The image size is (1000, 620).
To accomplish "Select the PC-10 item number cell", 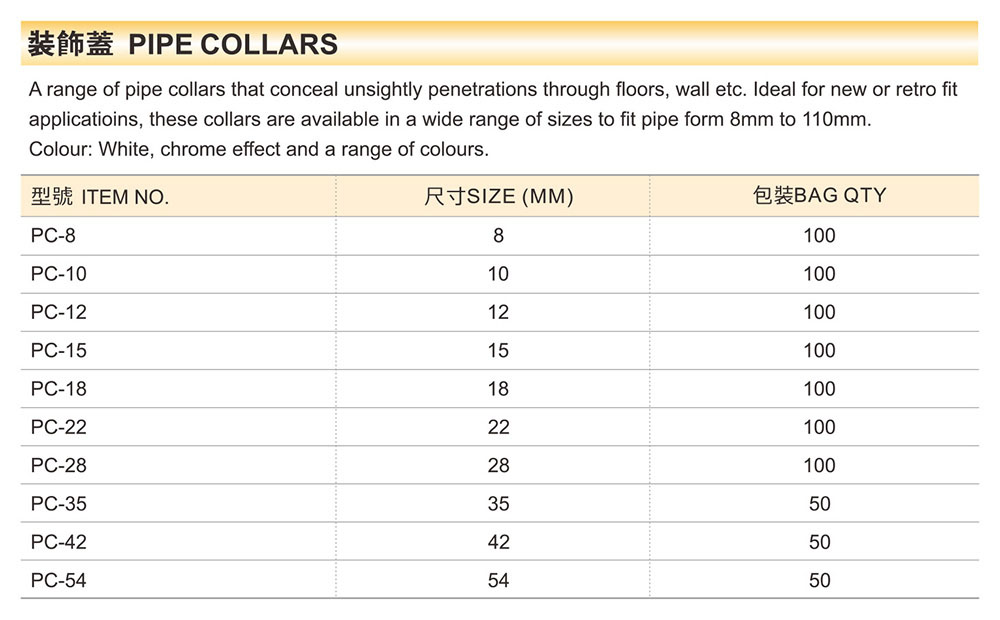I will (58, 274).
